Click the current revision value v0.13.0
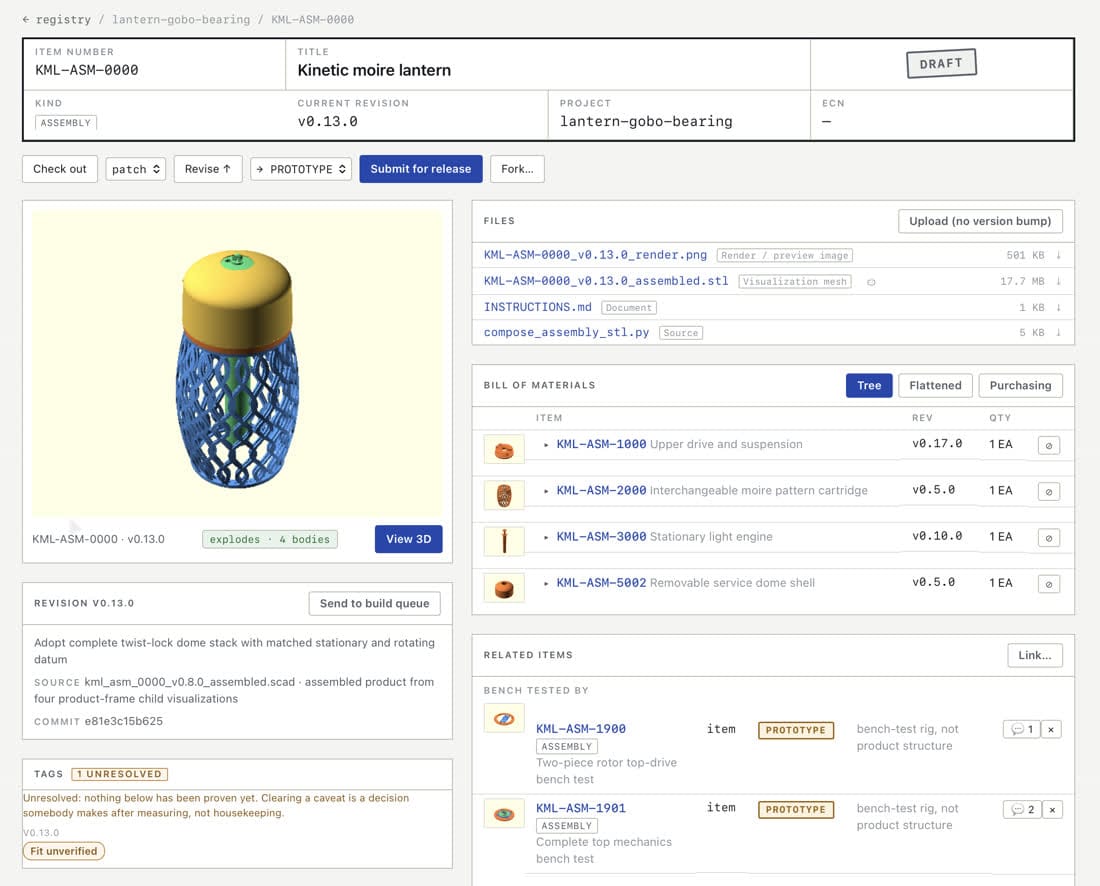1100x886 pixels. click(x=328, y=122)
